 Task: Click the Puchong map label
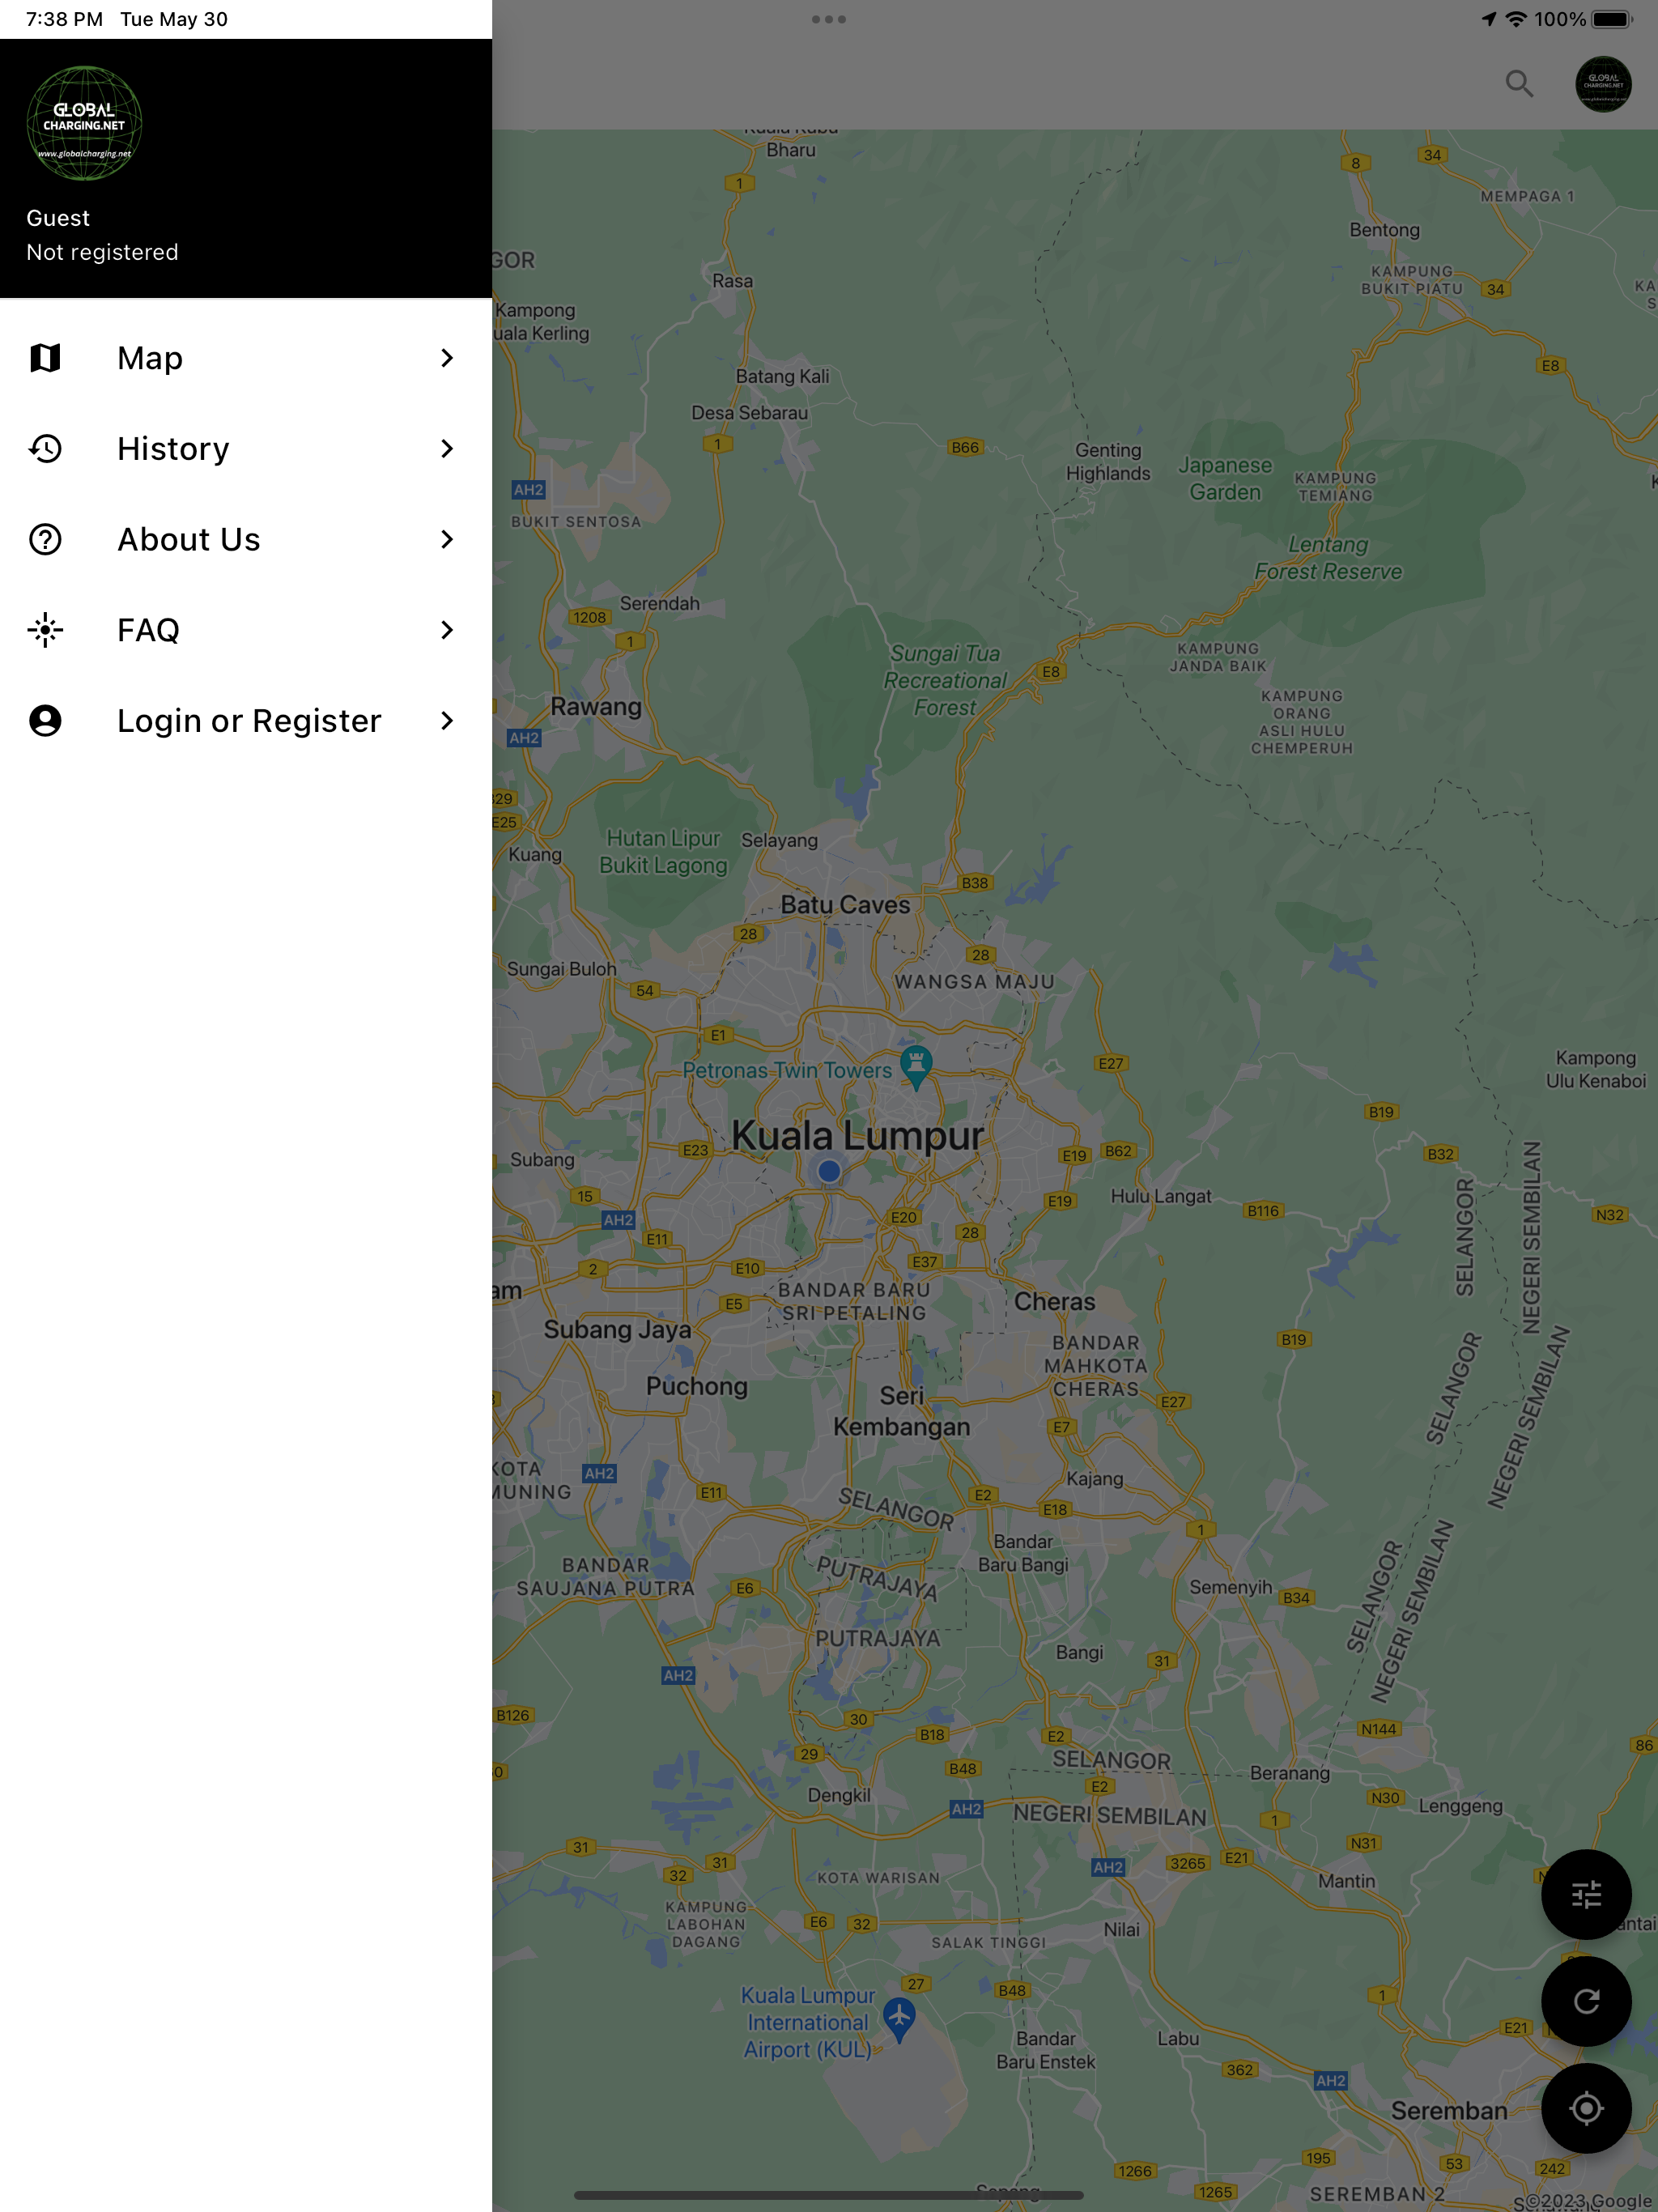[x=696, y=1386]
